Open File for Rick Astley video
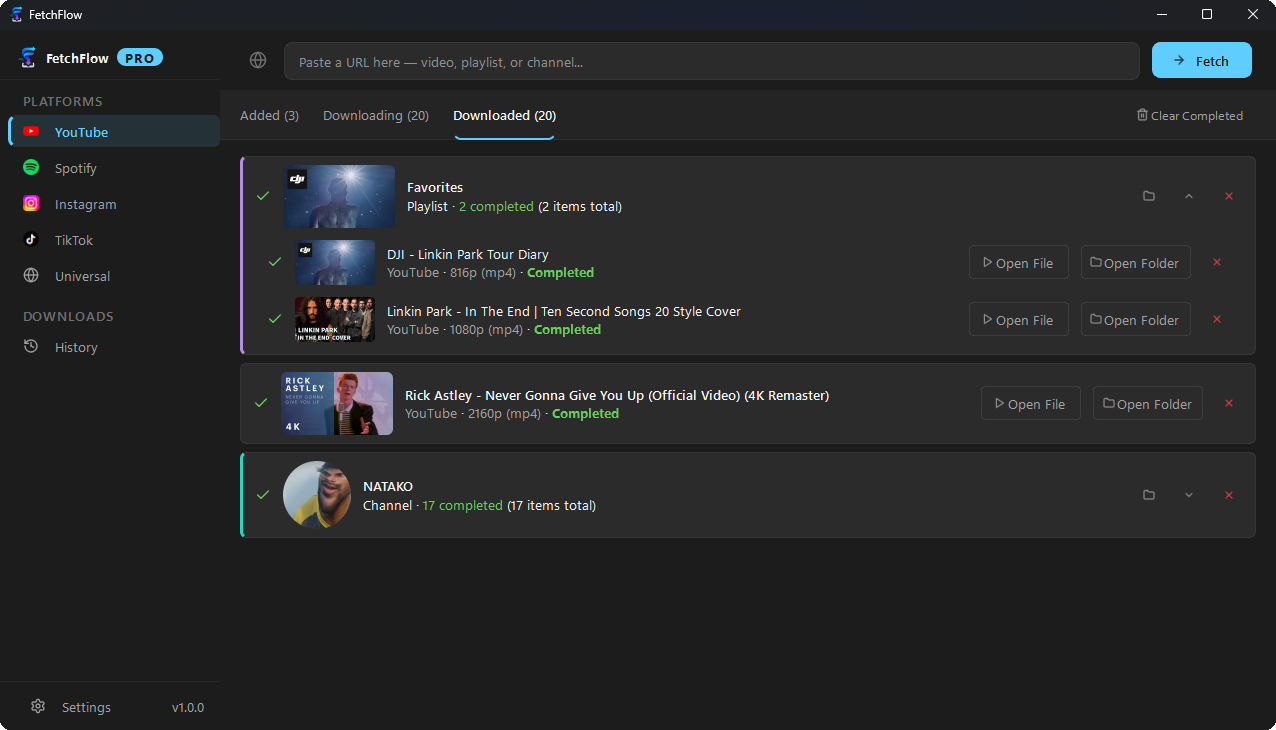 (x=1031, y=403)
